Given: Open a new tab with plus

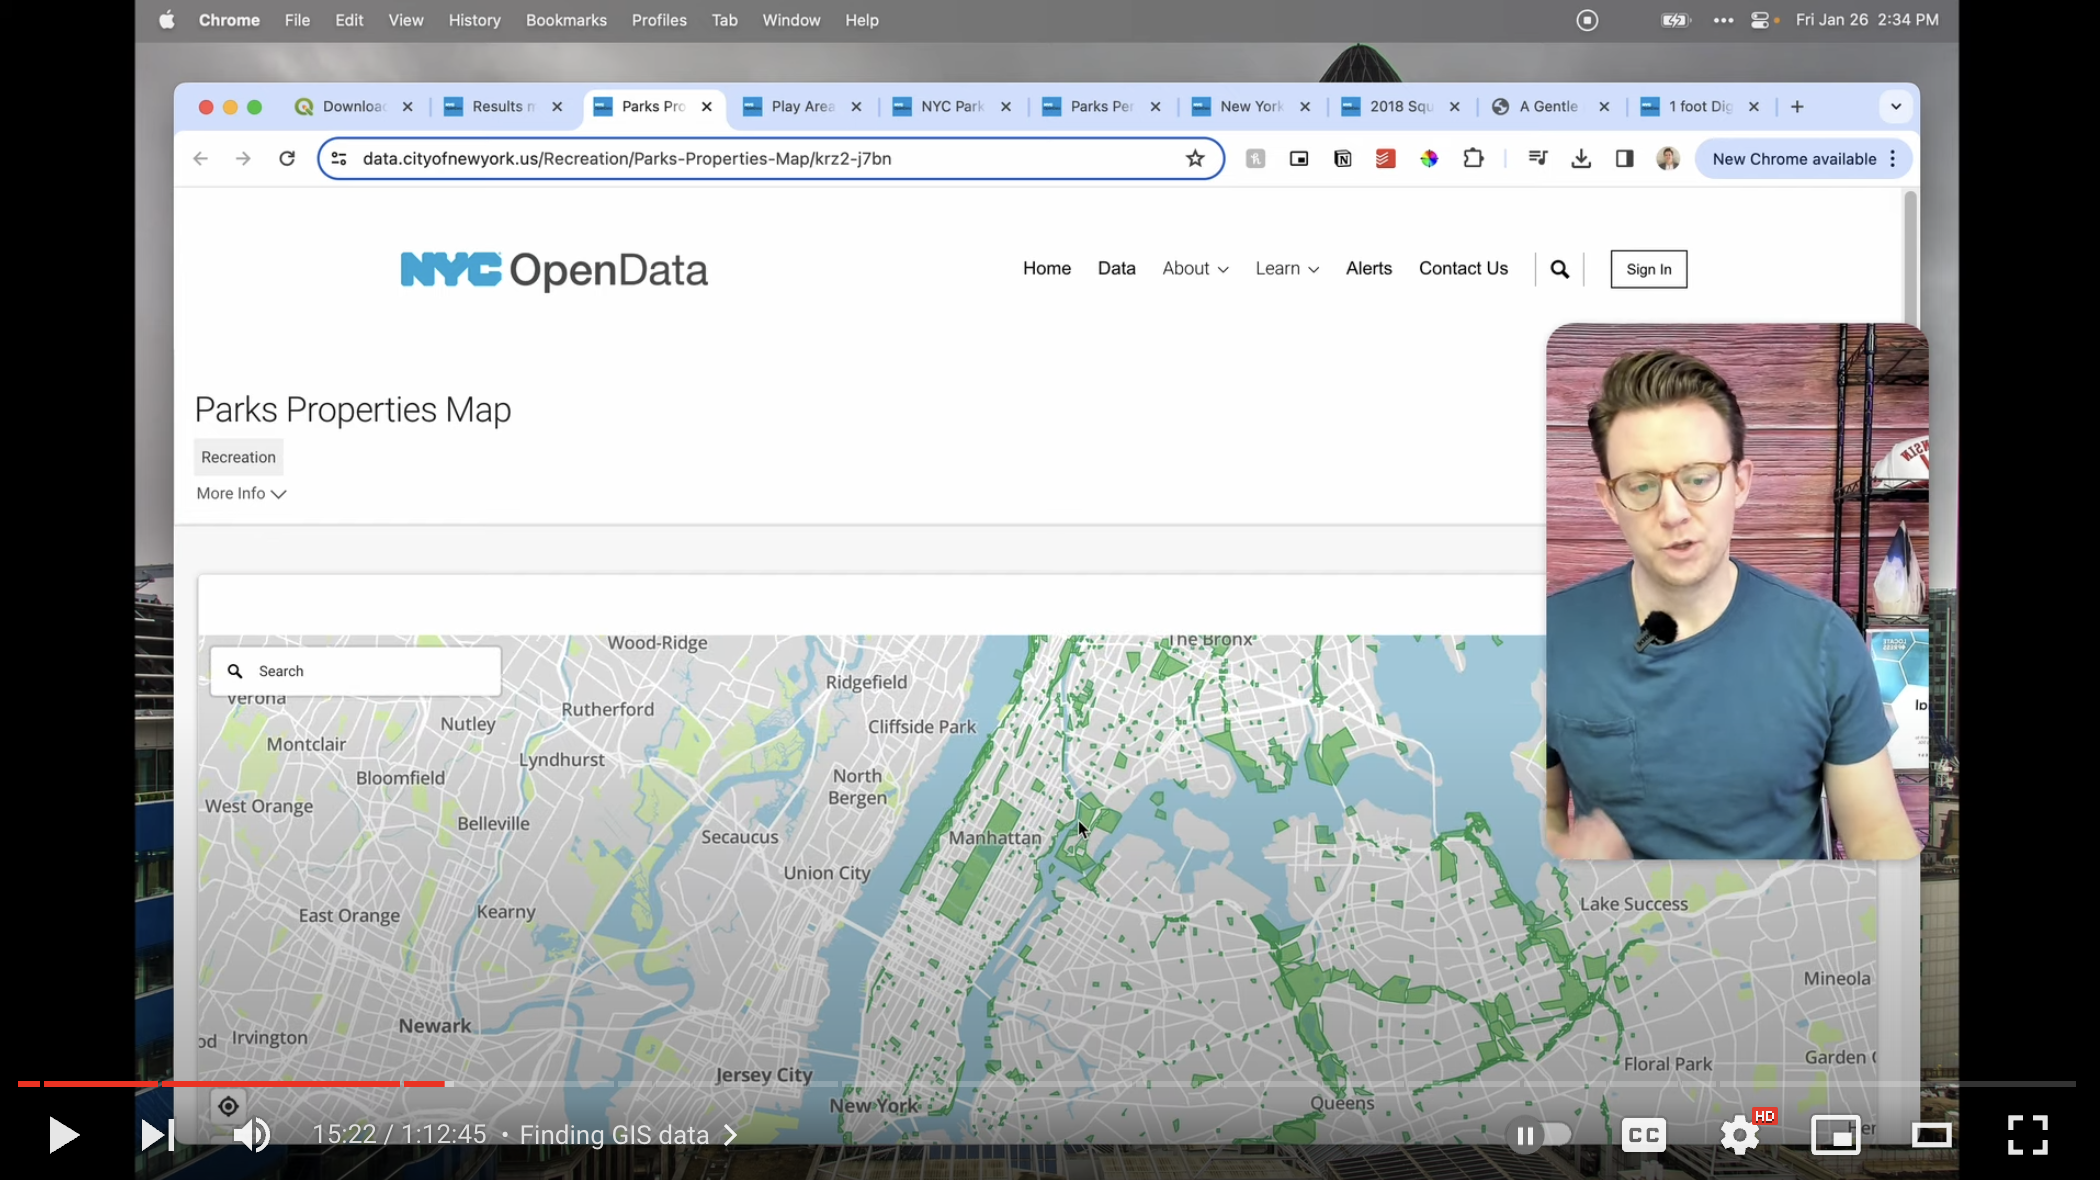Looking at the screenshot, I should (1797, 106).
